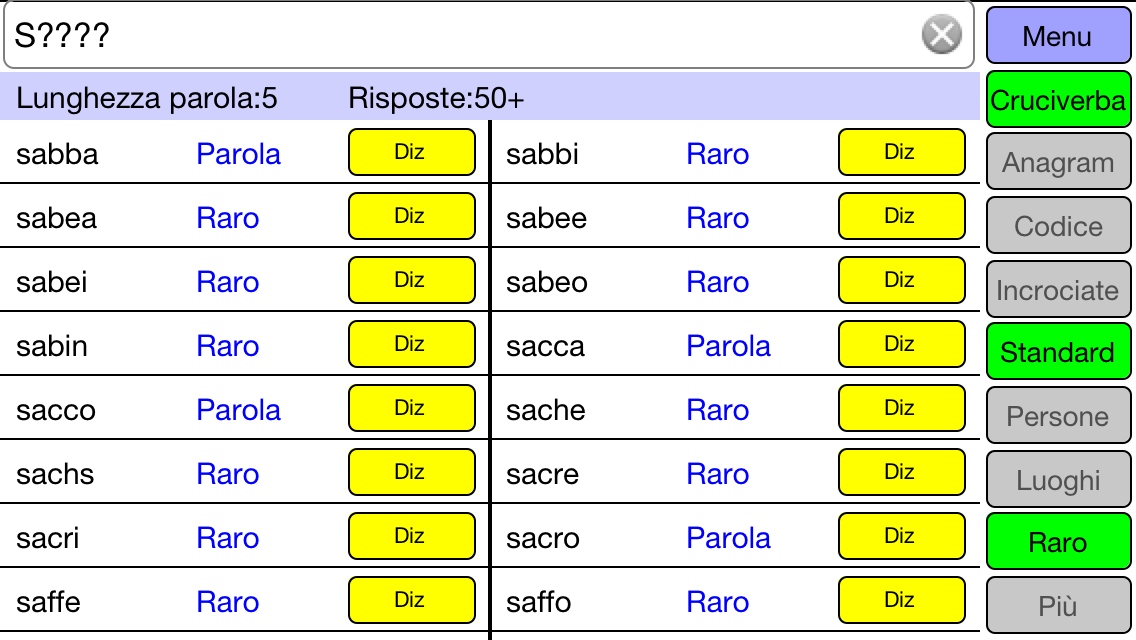Clear the search field with the X icon
The image size is (1136, 640).
(941, 35)
